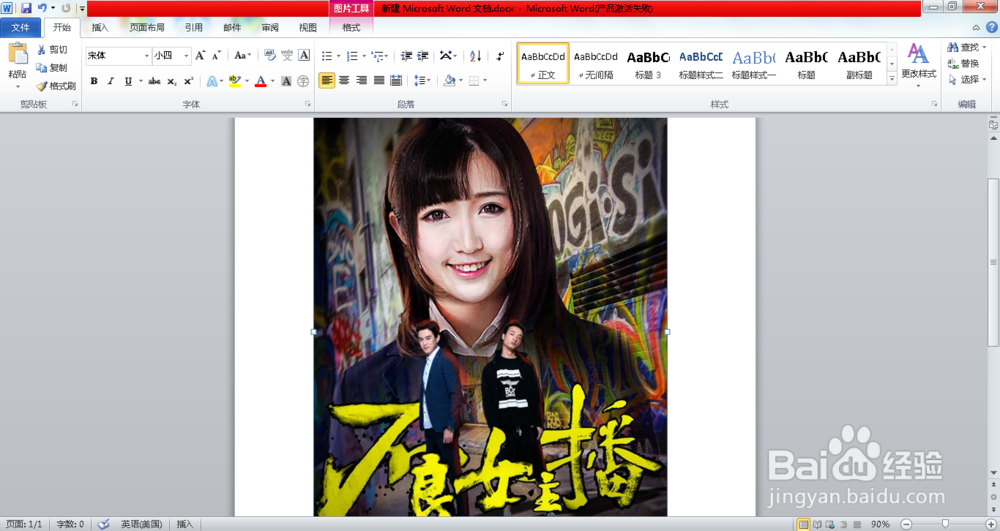Switch to the Review (审阅) tab
The width and height of the screenshot is (1000, 531).
(270, 27)
